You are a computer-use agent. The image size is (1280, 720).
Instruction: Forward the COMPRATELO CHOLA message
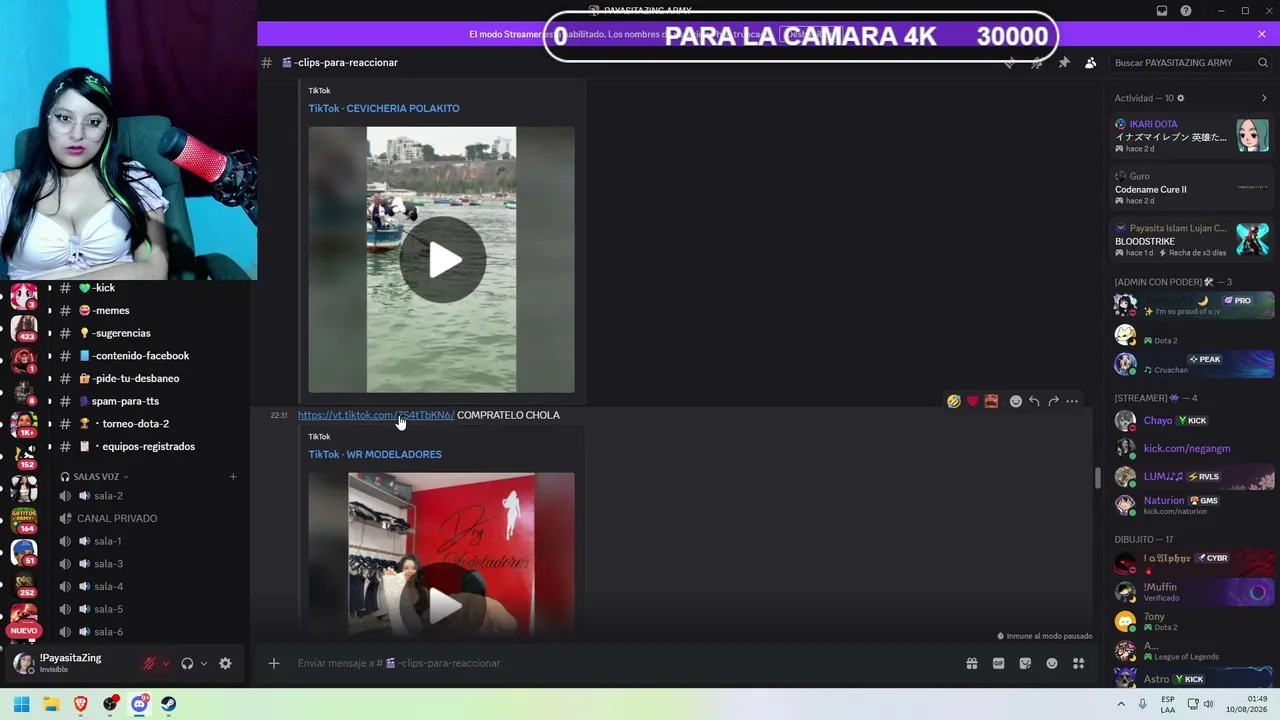(x=1053, y=401)
